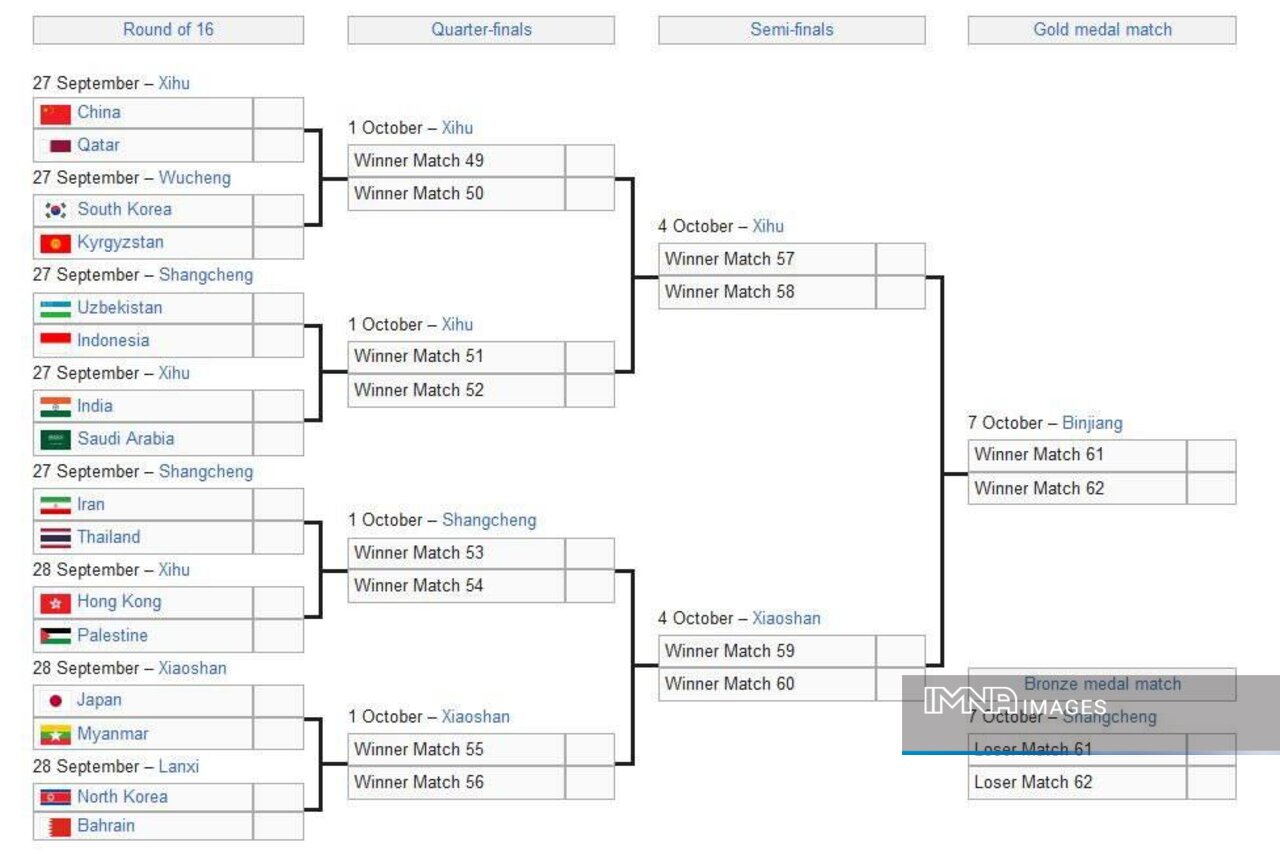Click the Hong Kong flag icon

pyautogui.click(x=55, y=603)
